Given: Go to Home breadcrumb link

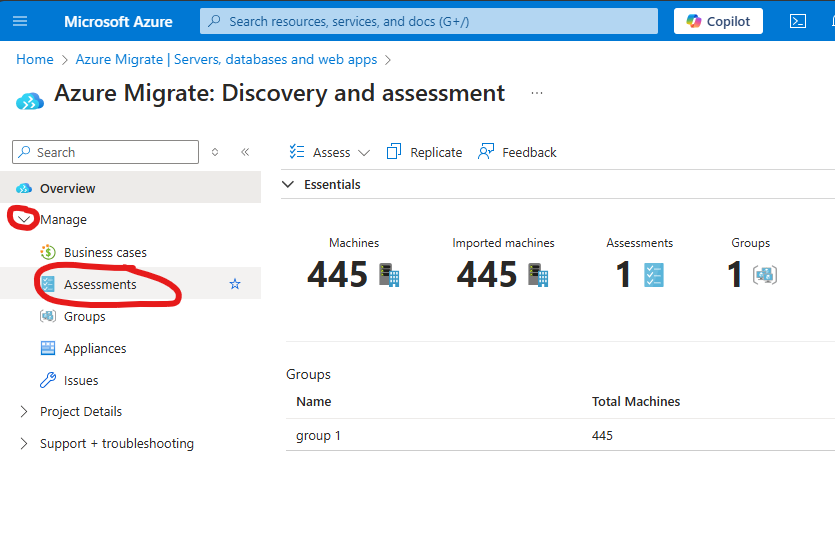Looking at the screenshot, I should 35,60.
